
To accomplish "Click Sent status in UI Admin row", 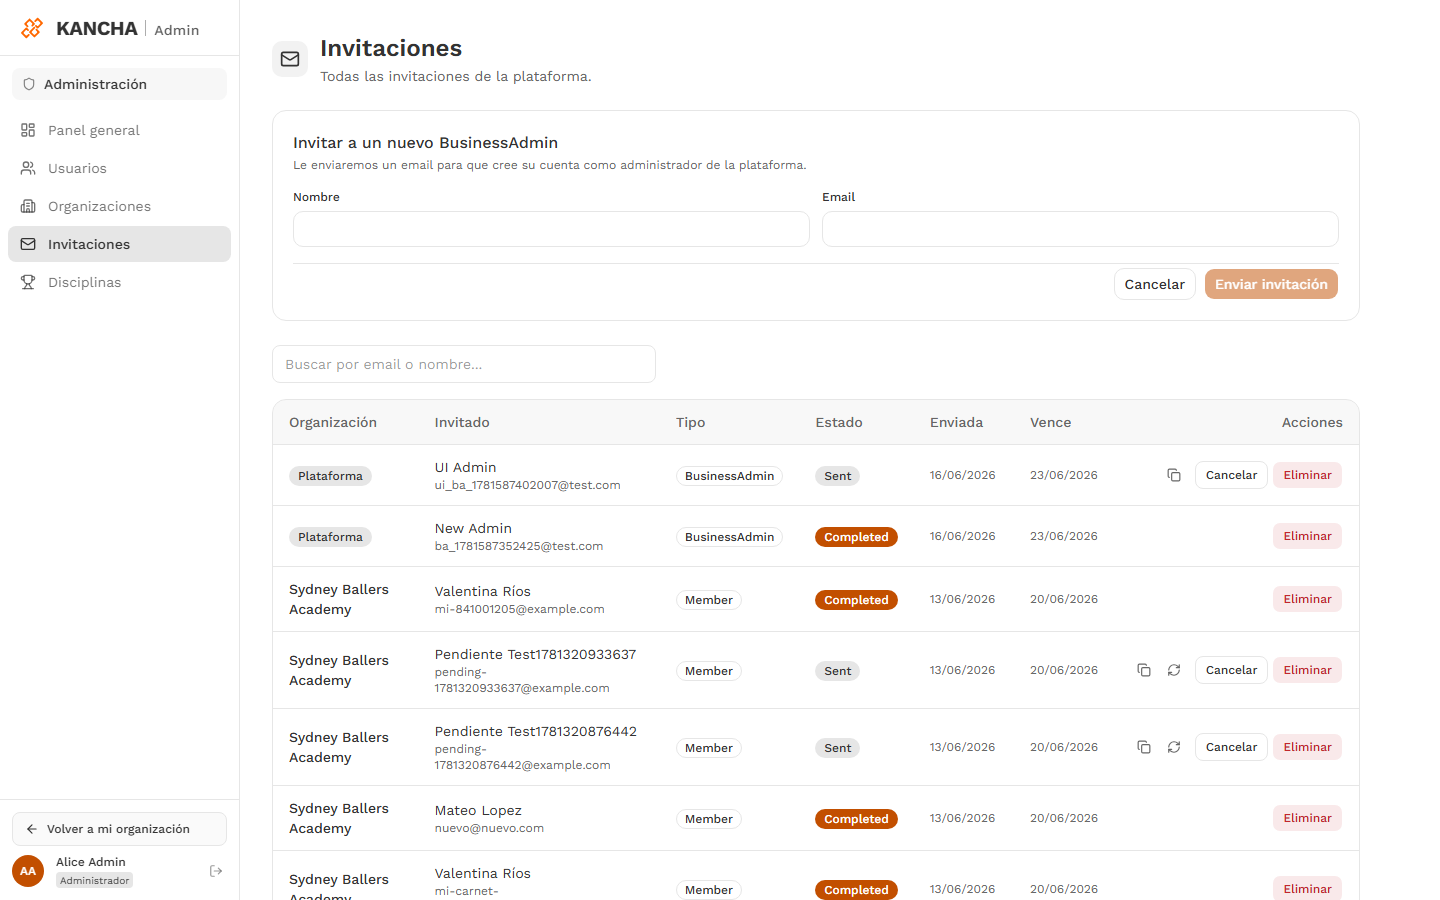I will tap(837, 476).
